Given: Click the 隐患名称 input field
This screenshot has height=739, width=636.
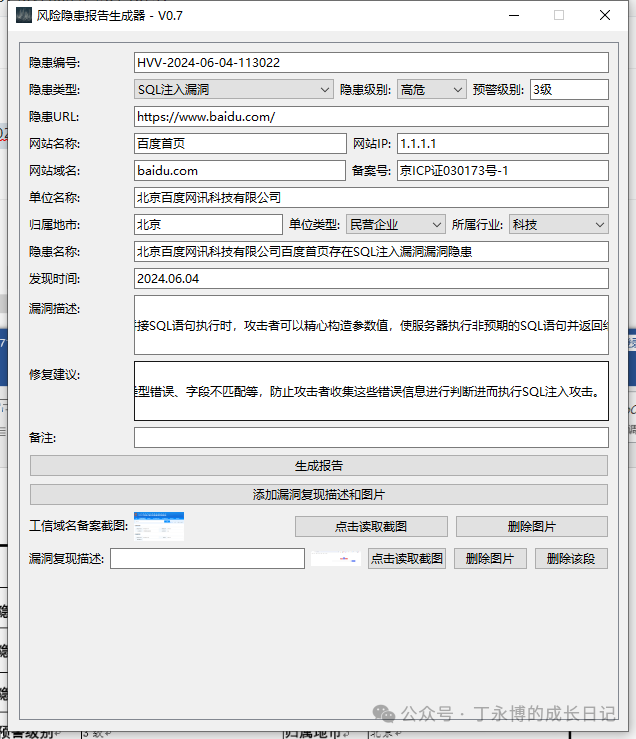Looking at the screenshot, I should [371, 252].
